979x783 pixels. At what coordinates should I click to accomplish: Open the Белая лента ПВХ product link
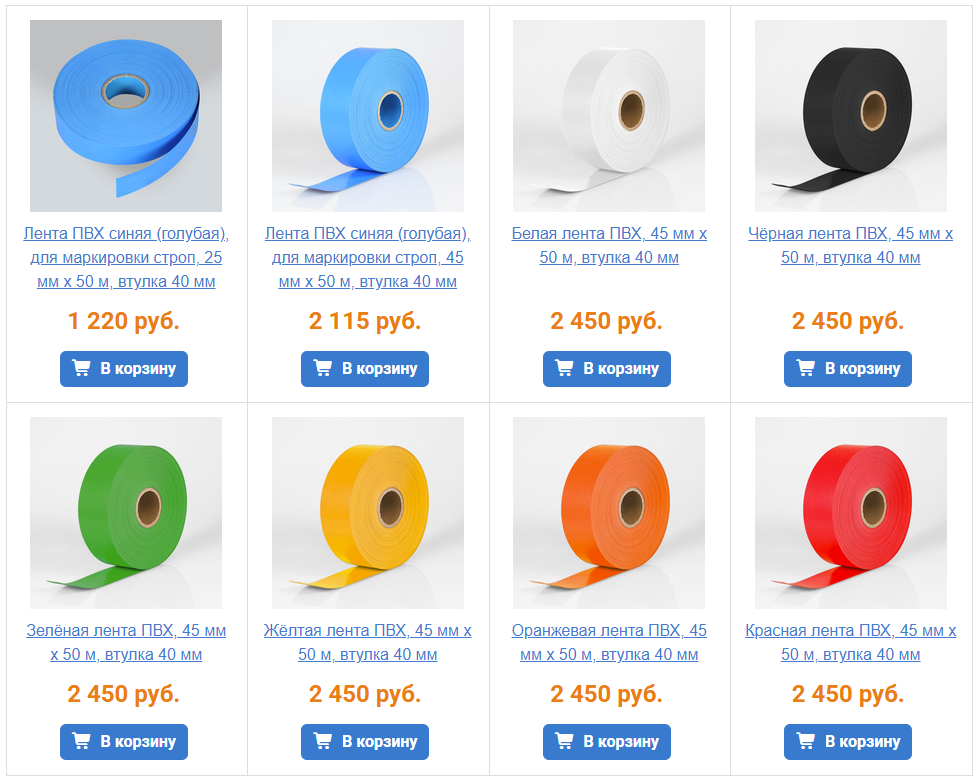pos(609,245)
